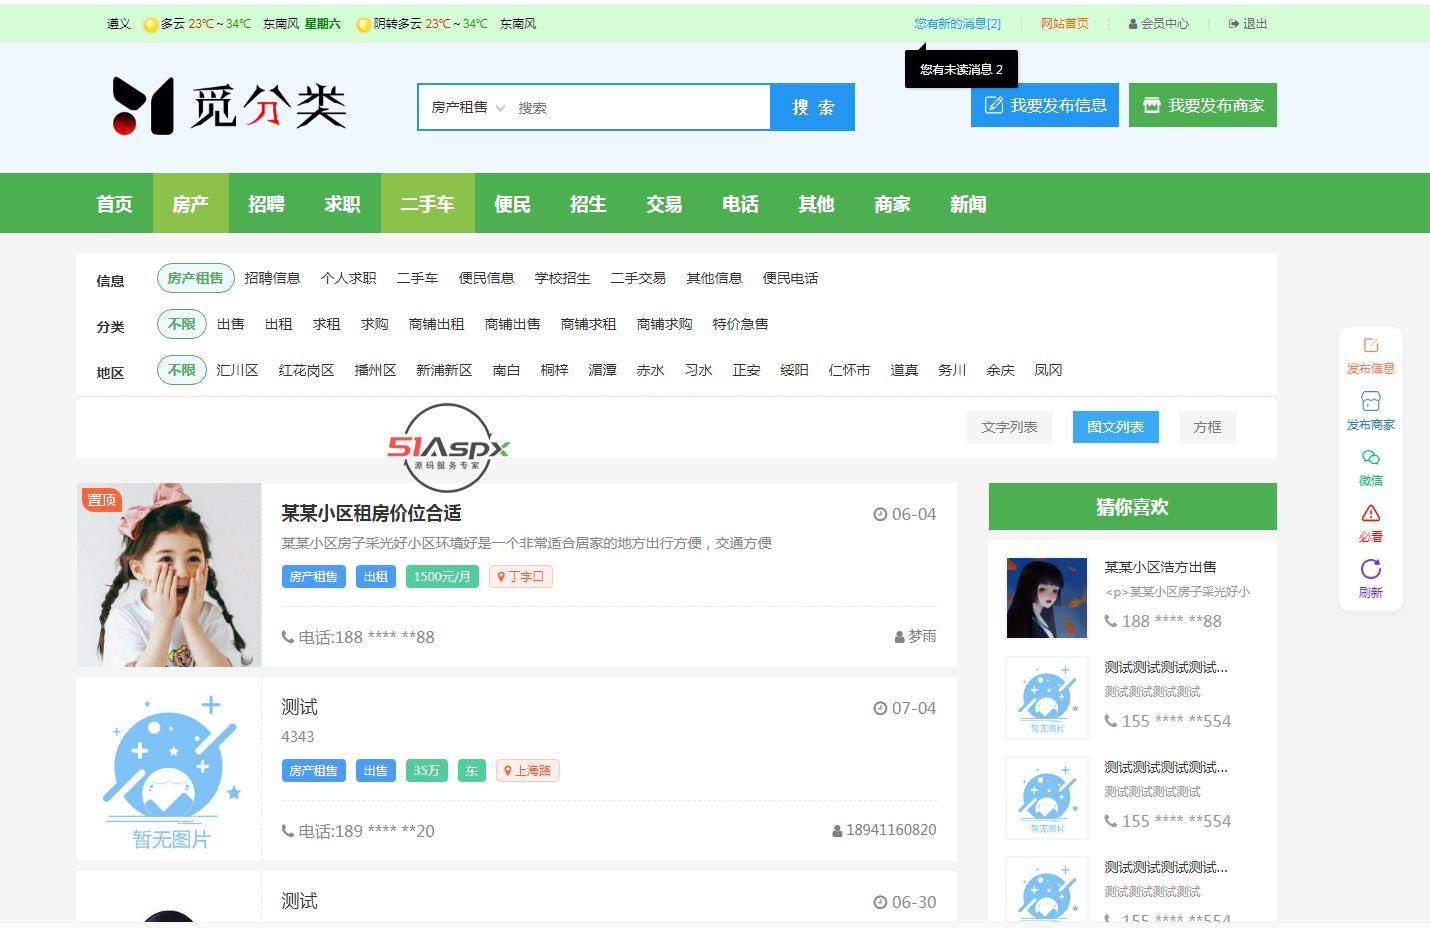Click the 必看 warning sidebar icon
The height and width of the screenshot is (928, 1430).
[x=1370, y=524]
